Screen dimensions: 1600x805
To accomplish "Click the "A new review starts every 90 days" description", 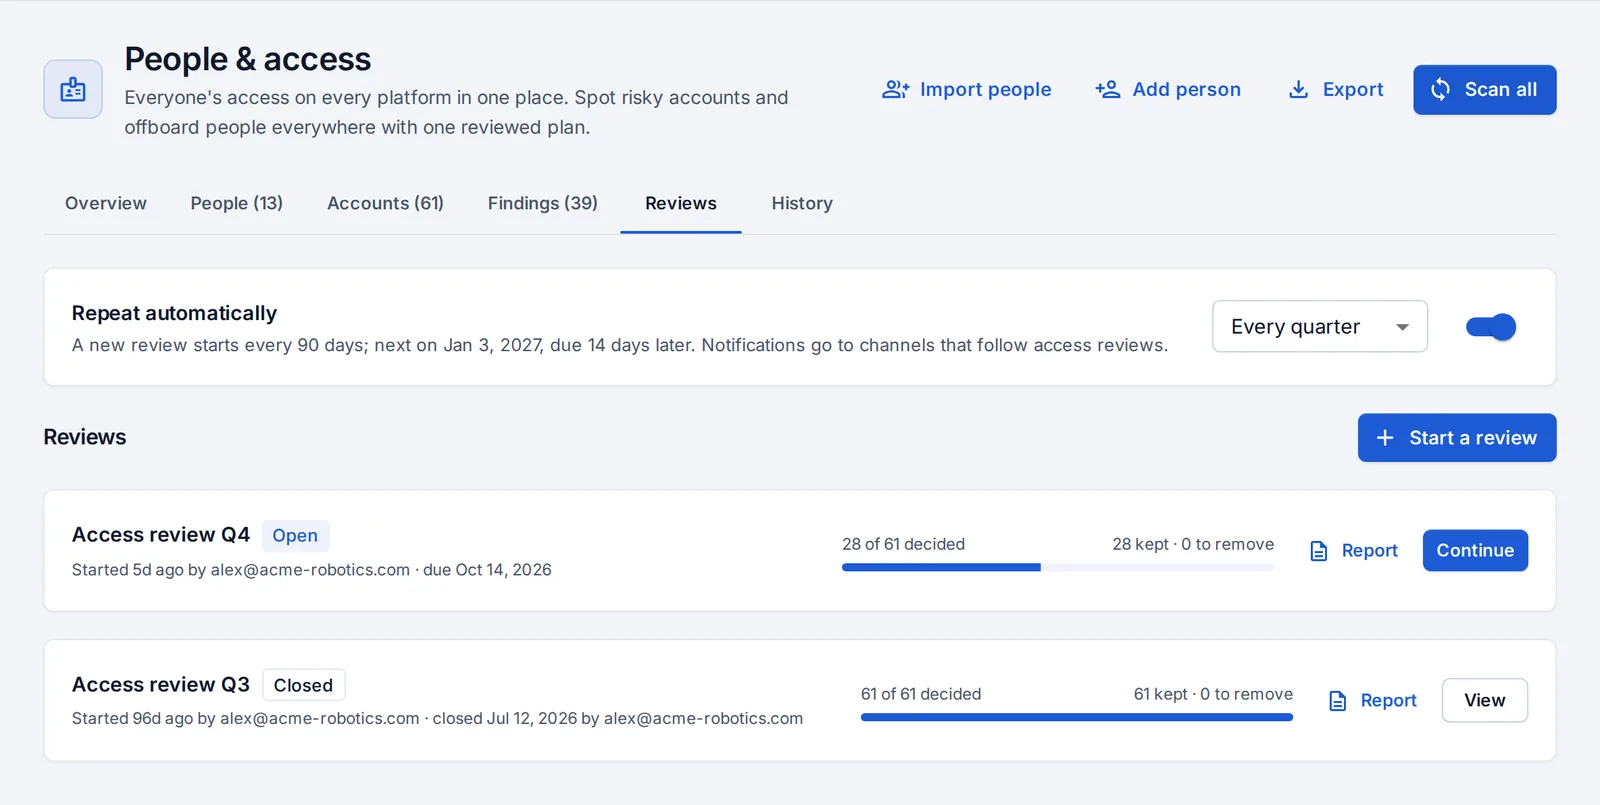I will coord(620,345).
